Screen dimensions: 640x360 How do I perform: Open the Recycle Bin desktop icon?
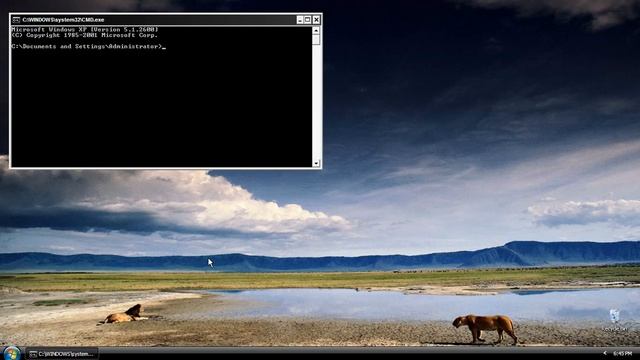614,320
